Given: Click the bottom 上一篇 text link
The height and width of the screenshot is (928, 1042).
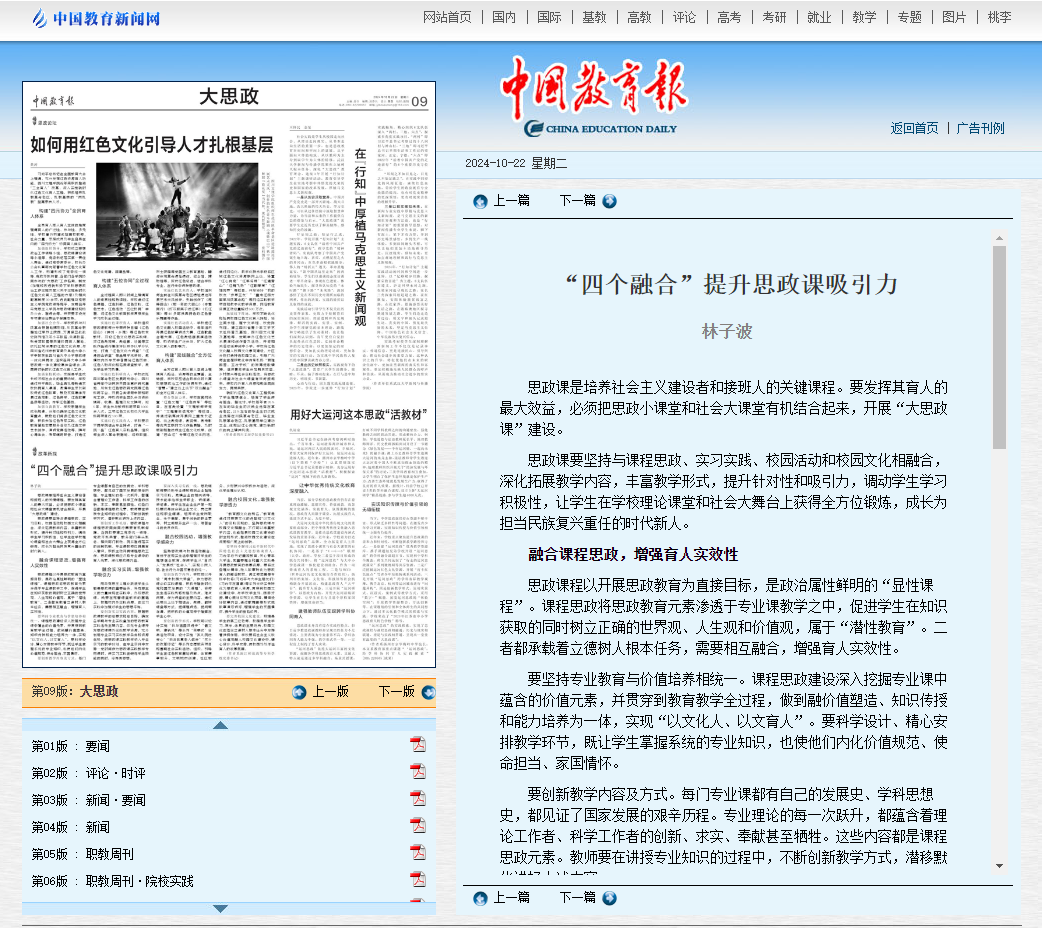Looking at the screenshot, I should (512, 898).
